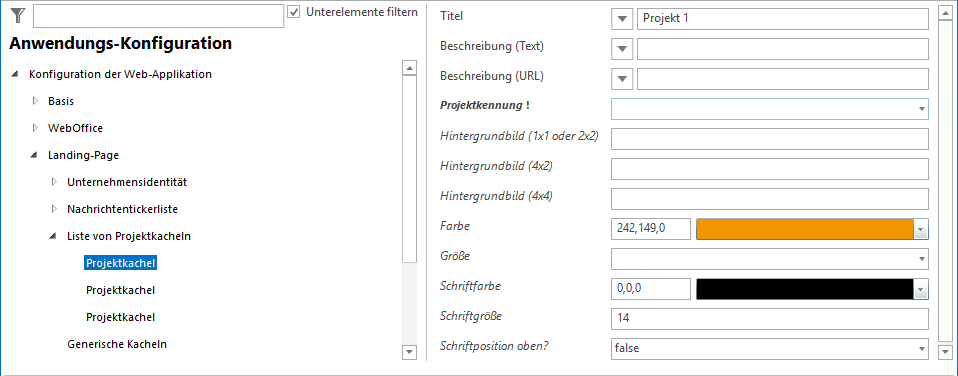This screenshot has height=376, width=958.
Task: Click the Titel field containing Projekt 1
Action: pyautogui.click(x=783, y=19)
